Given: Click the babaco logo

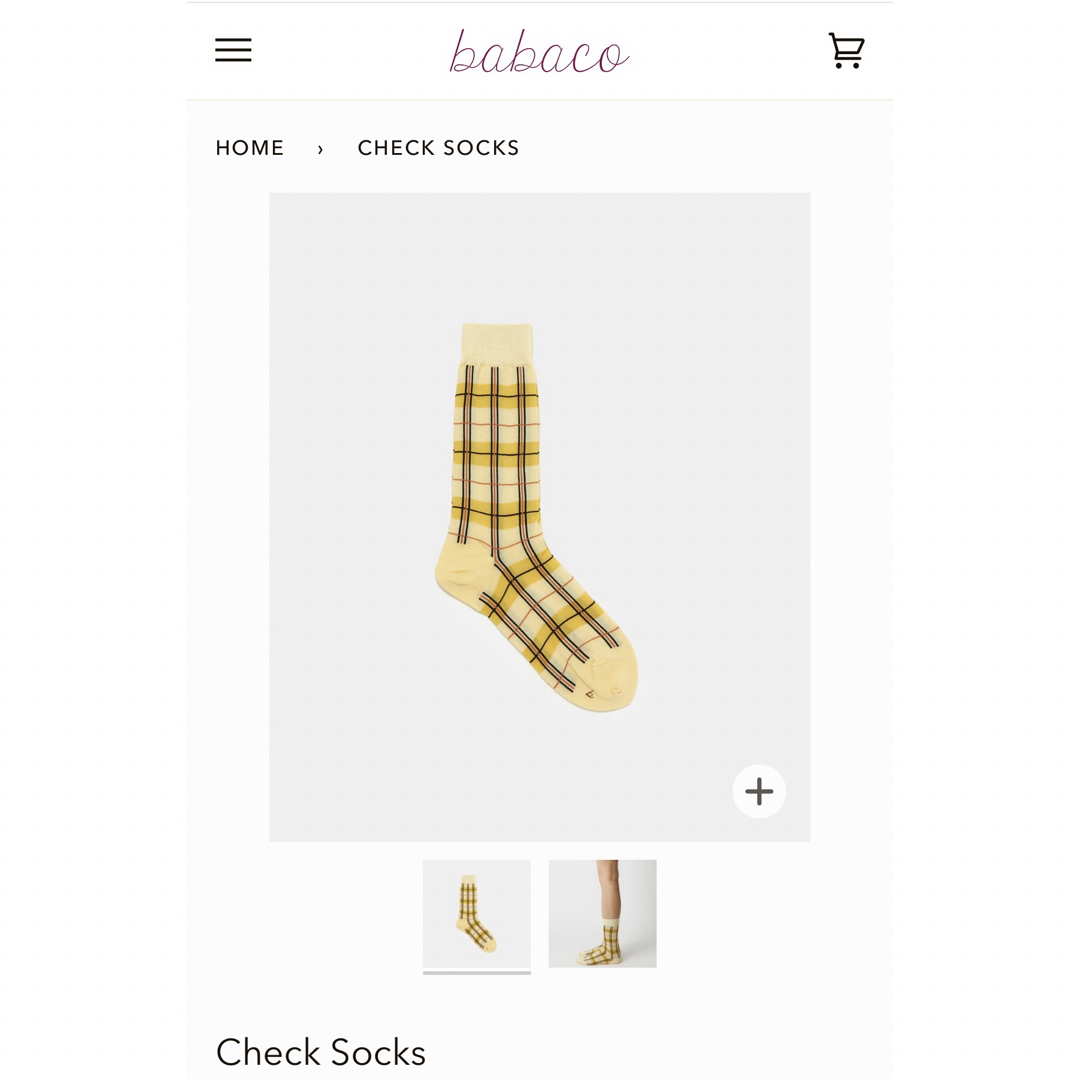Looking at the screenshot, I should pos(539,52).
